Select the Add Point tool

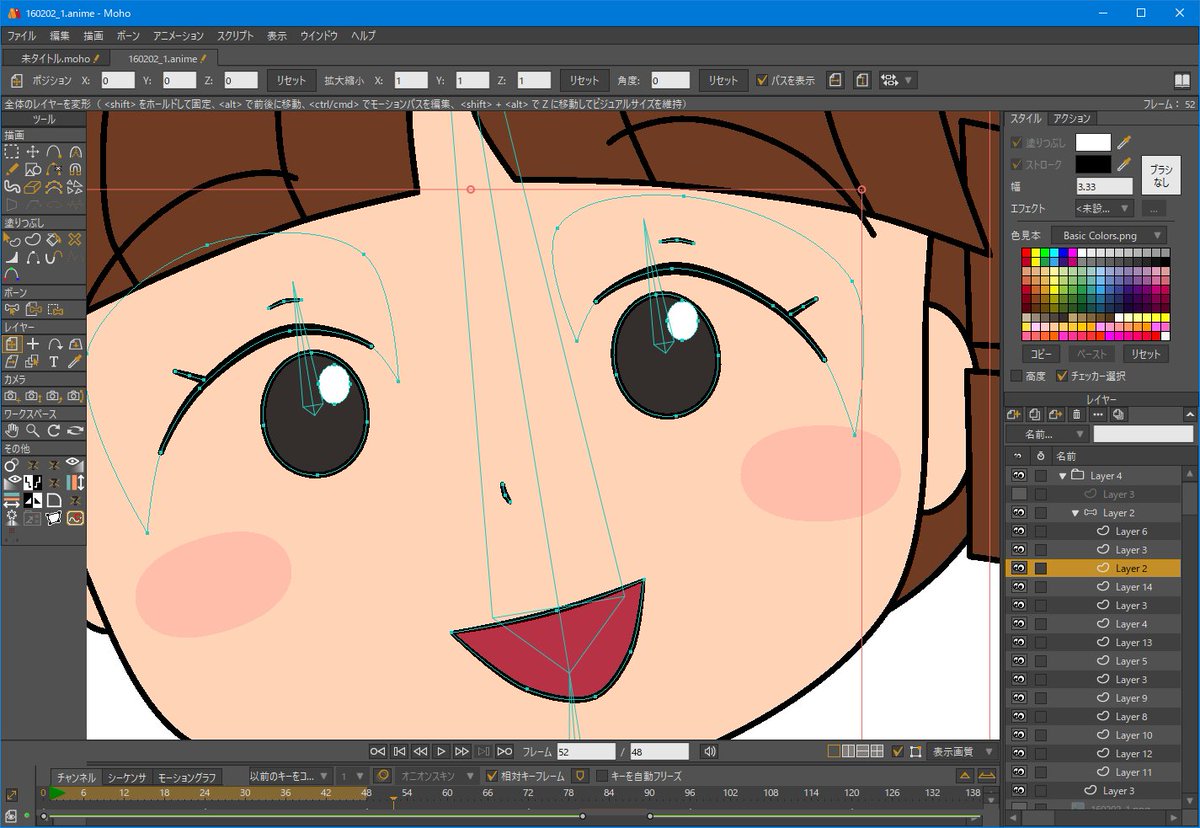tap(54, 151)
